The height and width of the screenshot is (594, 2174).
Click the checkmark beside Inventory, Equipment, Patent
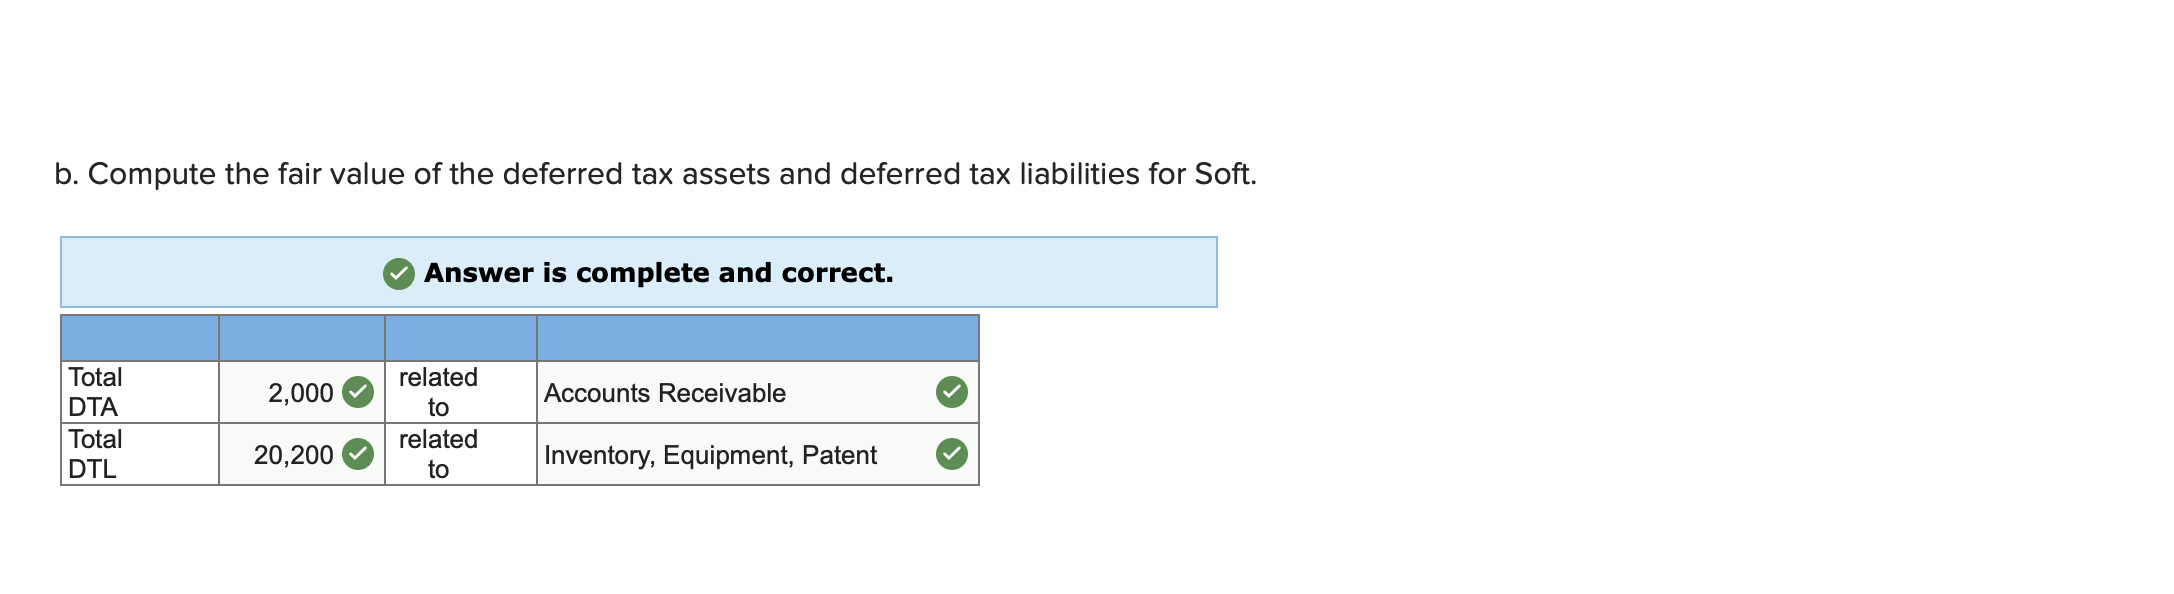(x=951, y=454)
